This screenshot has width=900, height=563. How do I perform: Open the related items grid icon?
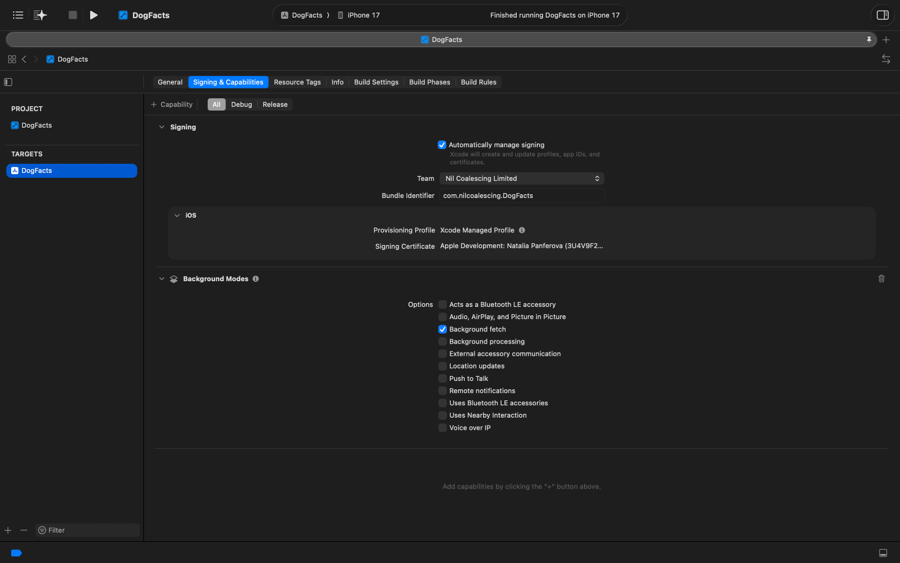[x=12, y=59]
